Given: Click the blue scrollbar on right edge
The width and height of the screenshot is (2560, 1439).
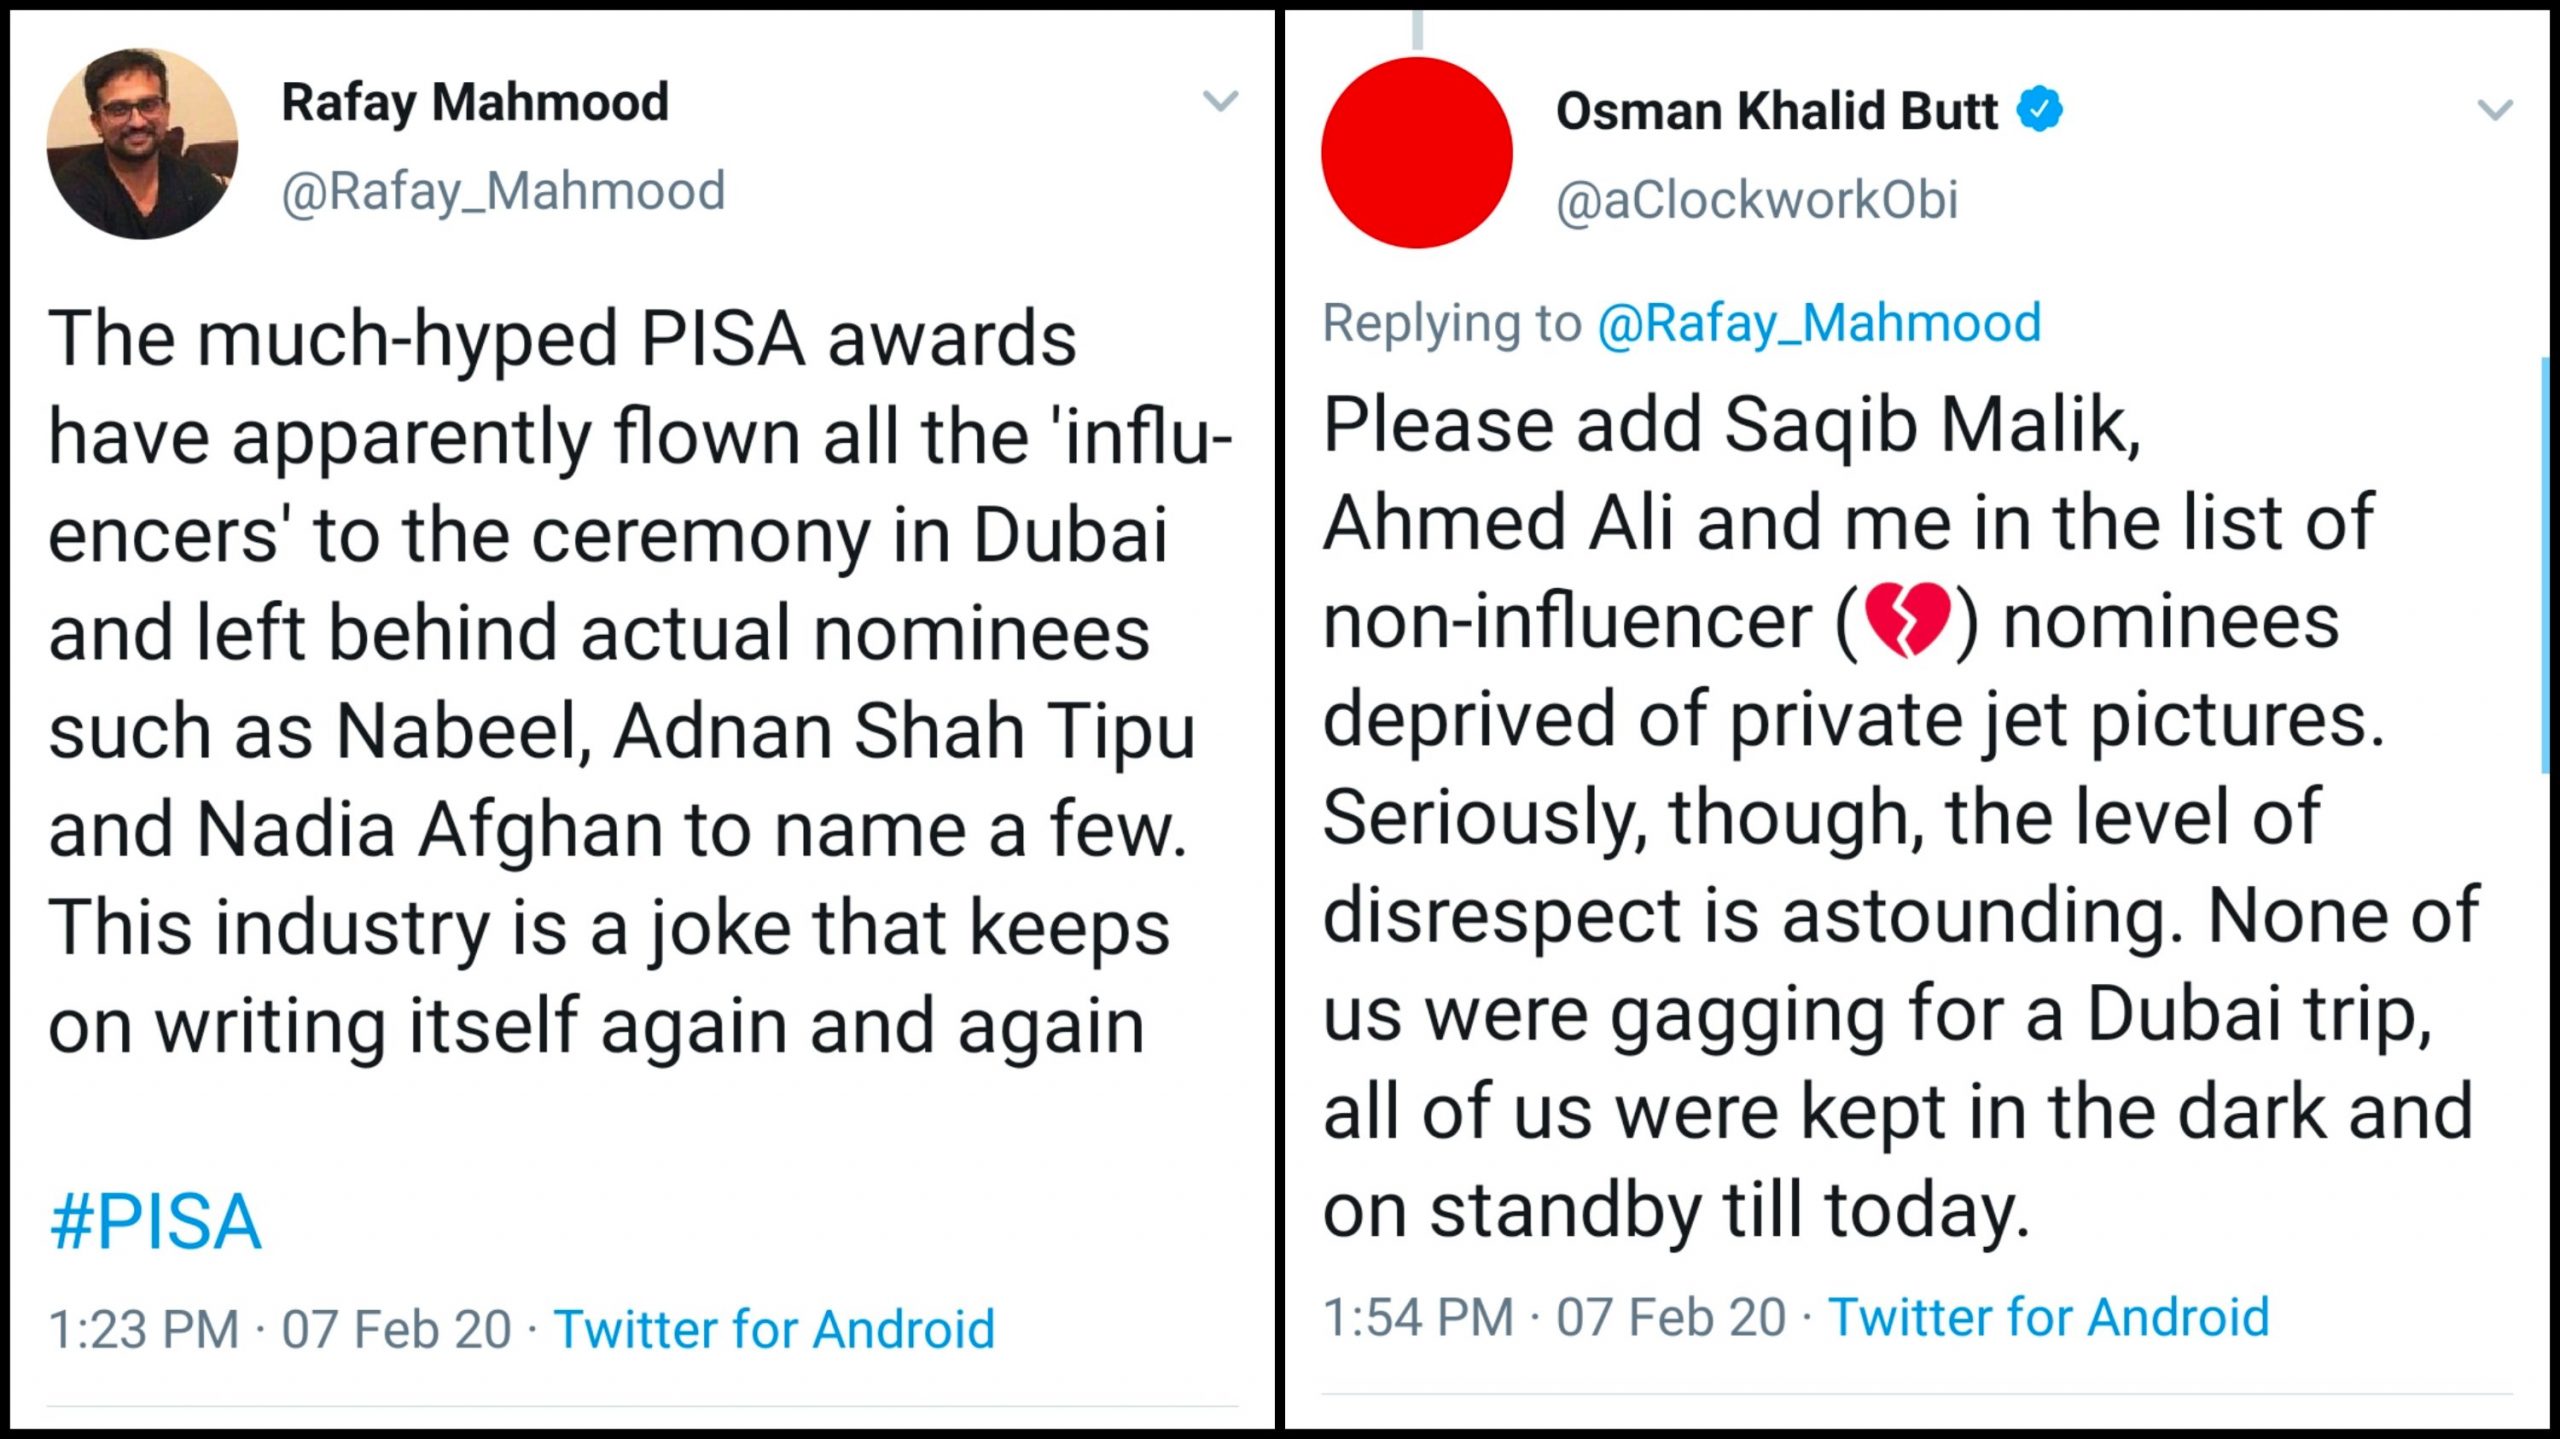Looking at the screenshot, I should [2546, 565].
